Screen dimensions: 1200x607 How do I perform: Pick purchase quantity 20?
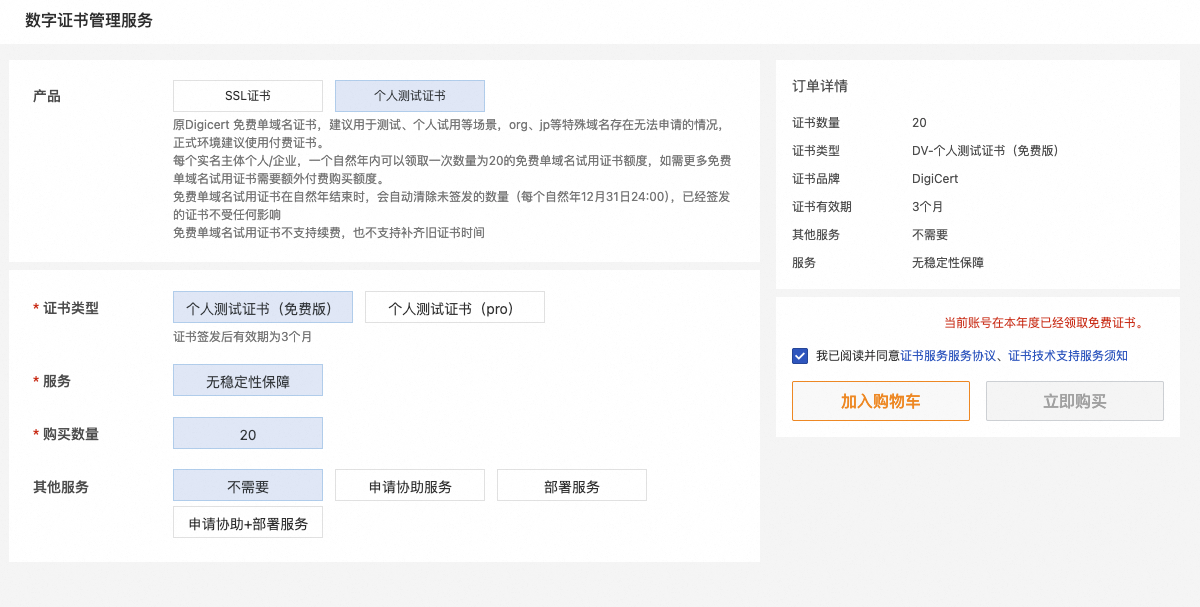point(247,434)
